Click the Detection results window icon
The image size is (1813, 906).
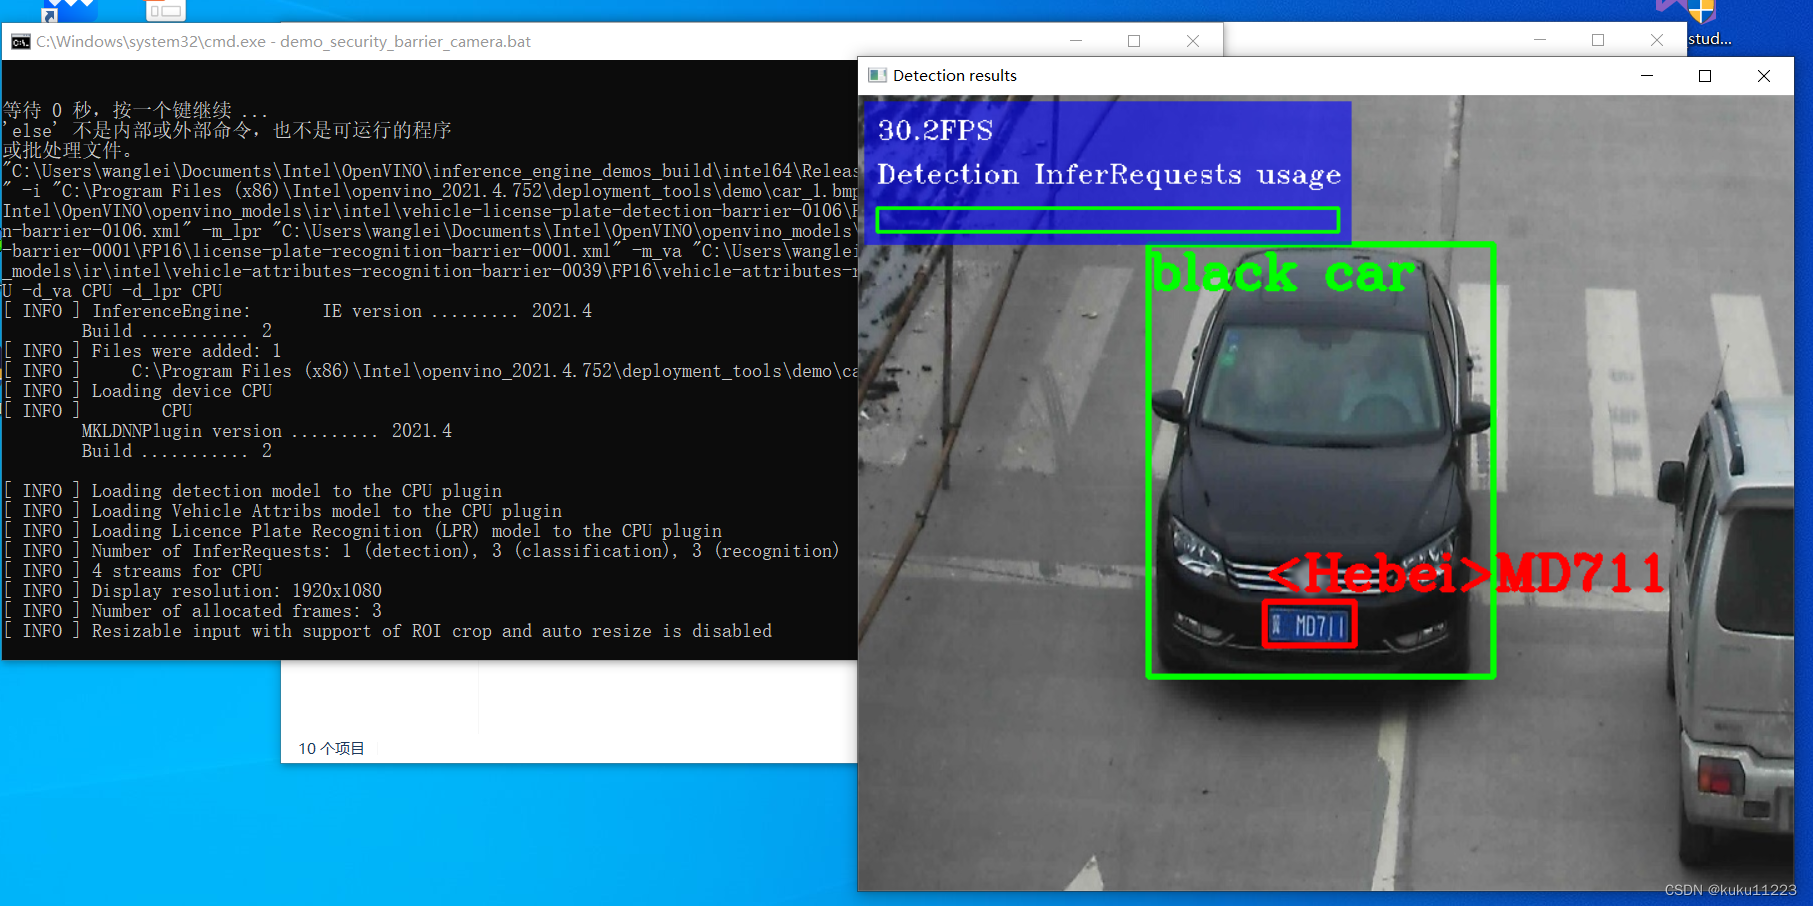tap(877, 75)
